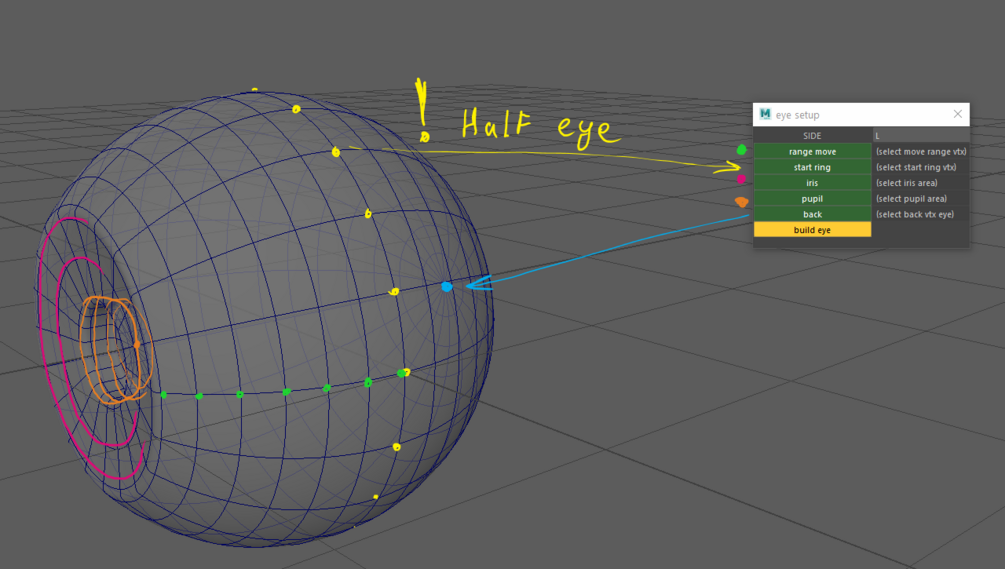The image size is (1005, 569).
Task: Click the pupil button
Action: (812, 199)
